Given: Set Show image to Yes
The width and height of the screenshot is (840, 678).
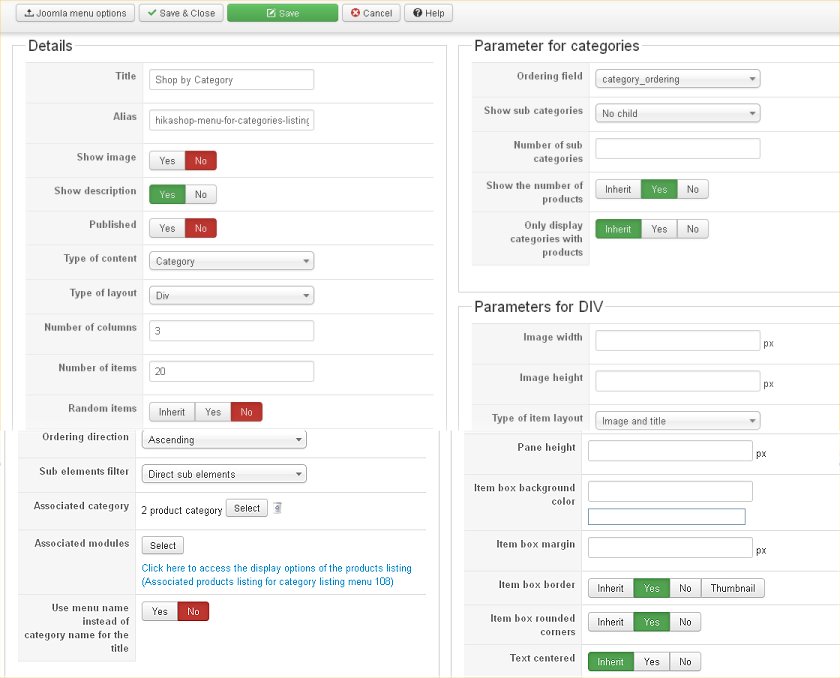Looking at the screenshot, I should pos(167,161).
